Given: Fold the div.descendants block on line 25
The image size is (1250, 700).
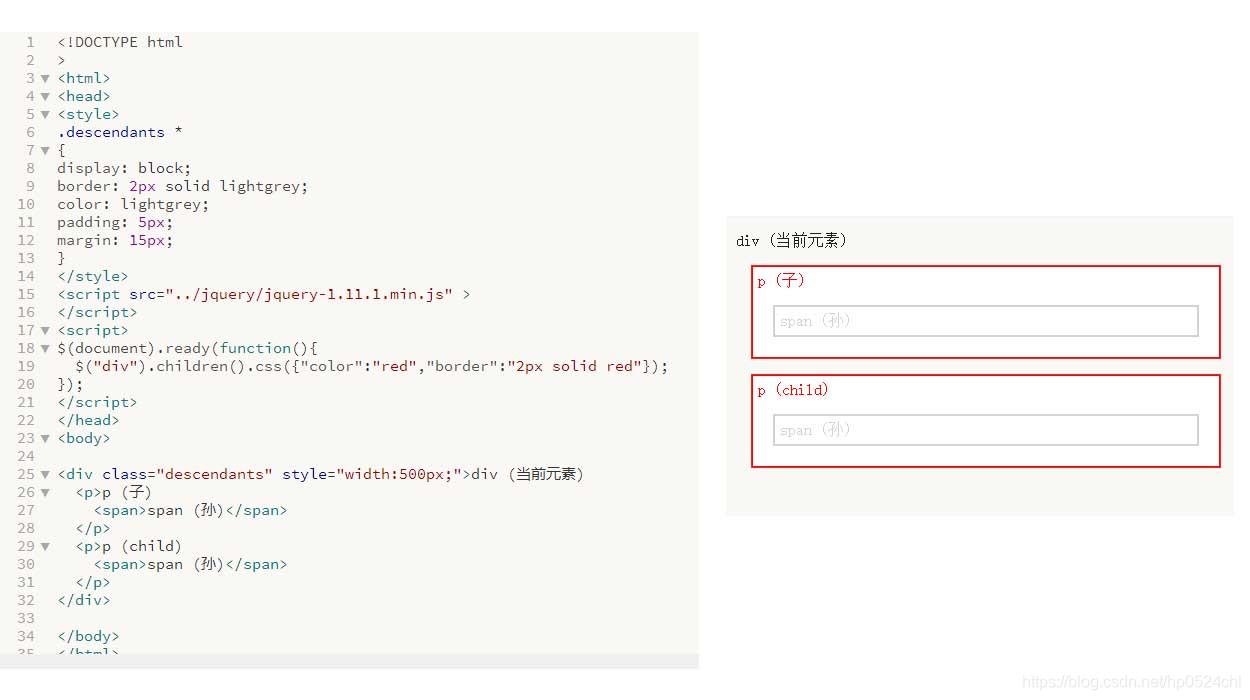Looking at the screenshot, I should [x=45, y=474].
